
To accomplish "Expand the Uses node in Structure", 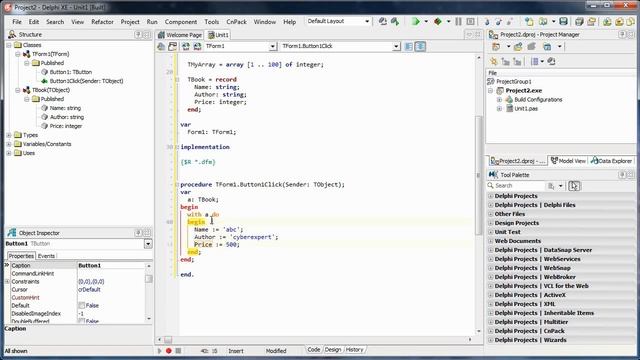I will (9, 153).
